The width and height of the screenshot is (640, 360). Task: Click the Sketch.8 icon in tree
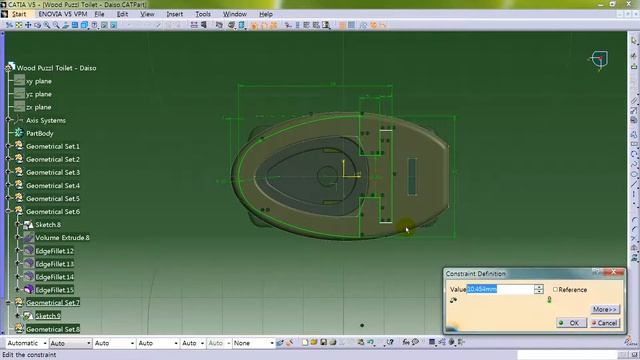tap(28, 224)
